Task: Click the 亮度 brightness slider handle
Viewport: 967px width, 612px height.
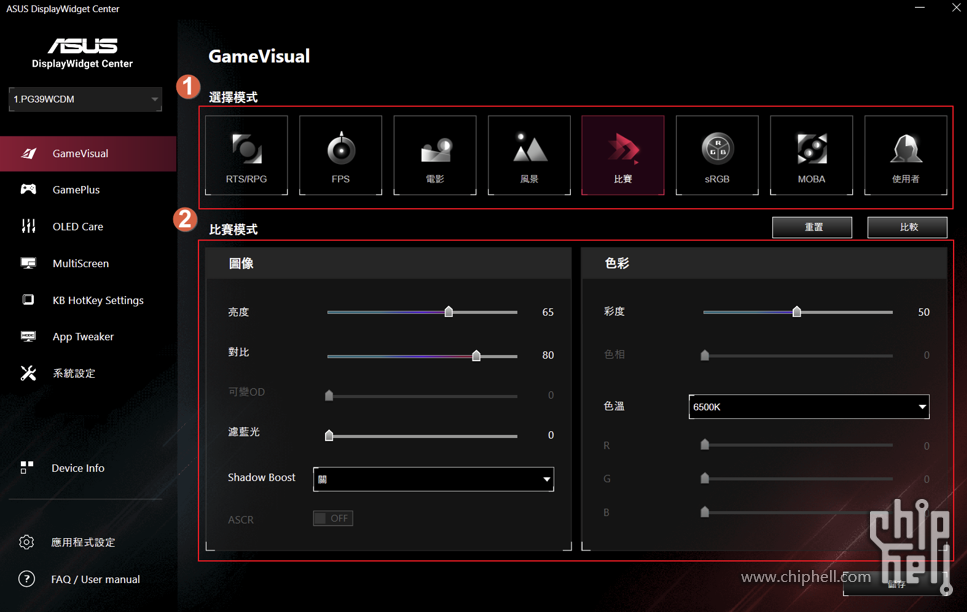Action: pyautogui.click(x=449, y=312)
